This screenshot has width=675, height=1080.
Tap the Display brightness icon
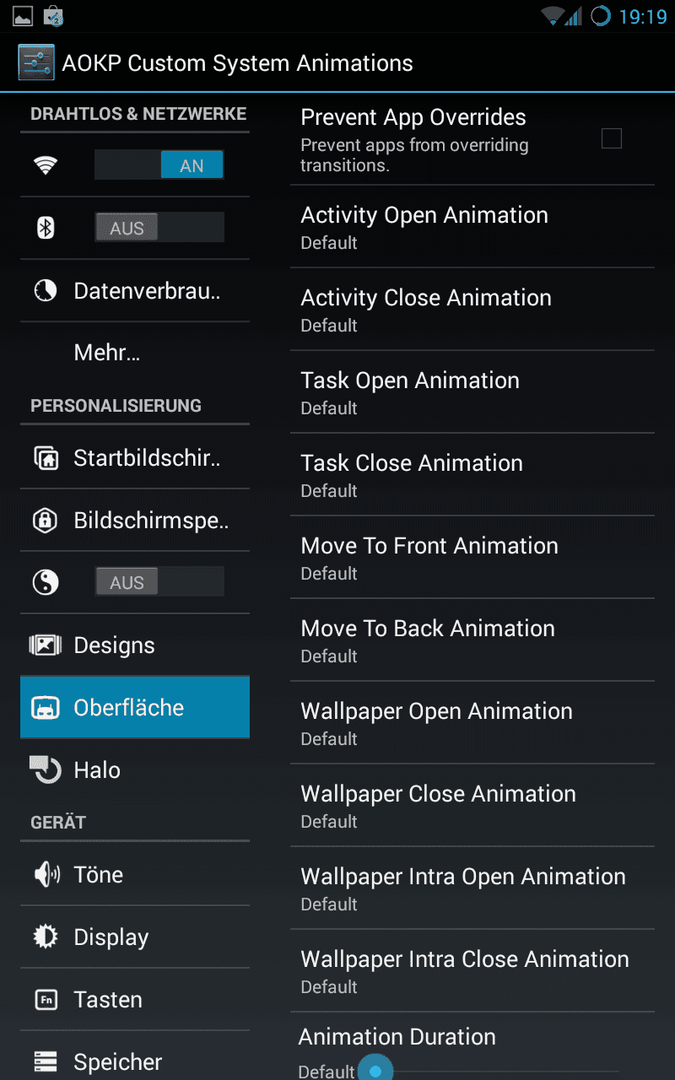point(45,937)
